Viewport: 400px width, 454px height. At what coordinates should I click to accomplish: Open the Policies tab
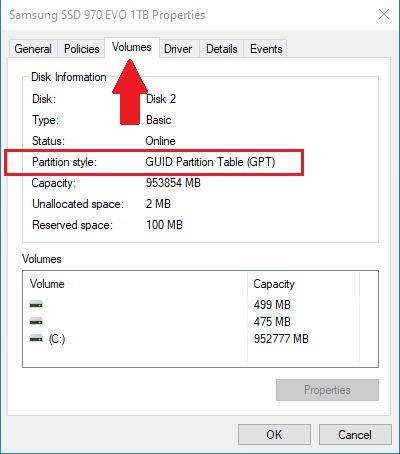pos(82,49)
